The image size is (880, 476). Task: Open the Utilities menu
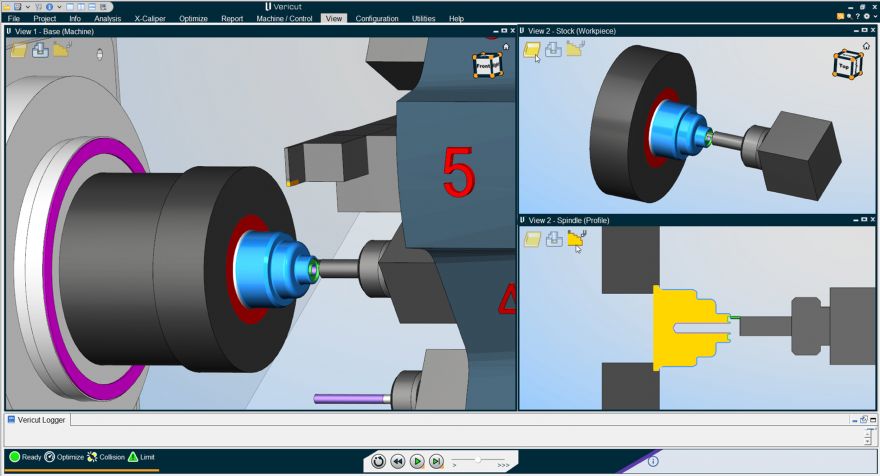[x=424, y=19]
